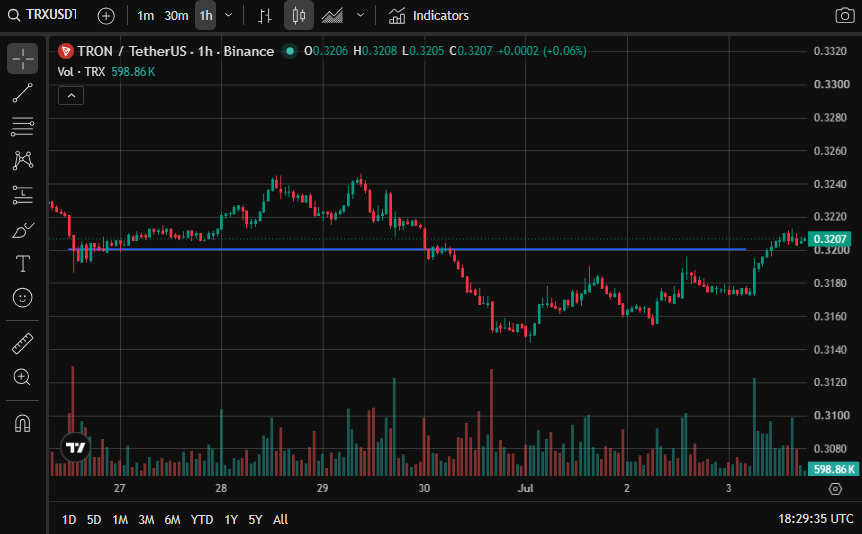Select the 3M date range
Image resolution: width=862 pixels, height=534 pixels.
click(146, 519)
